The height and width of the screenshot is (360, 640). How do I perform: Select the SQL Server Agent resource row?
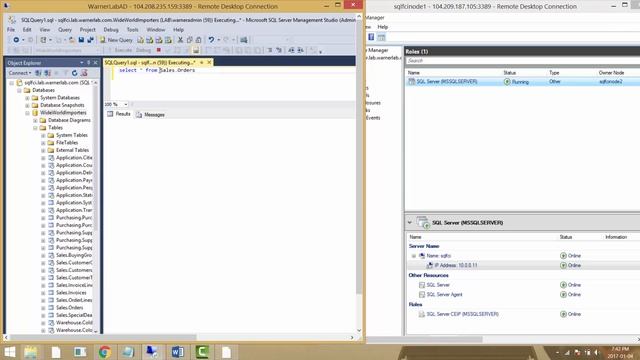522,295
